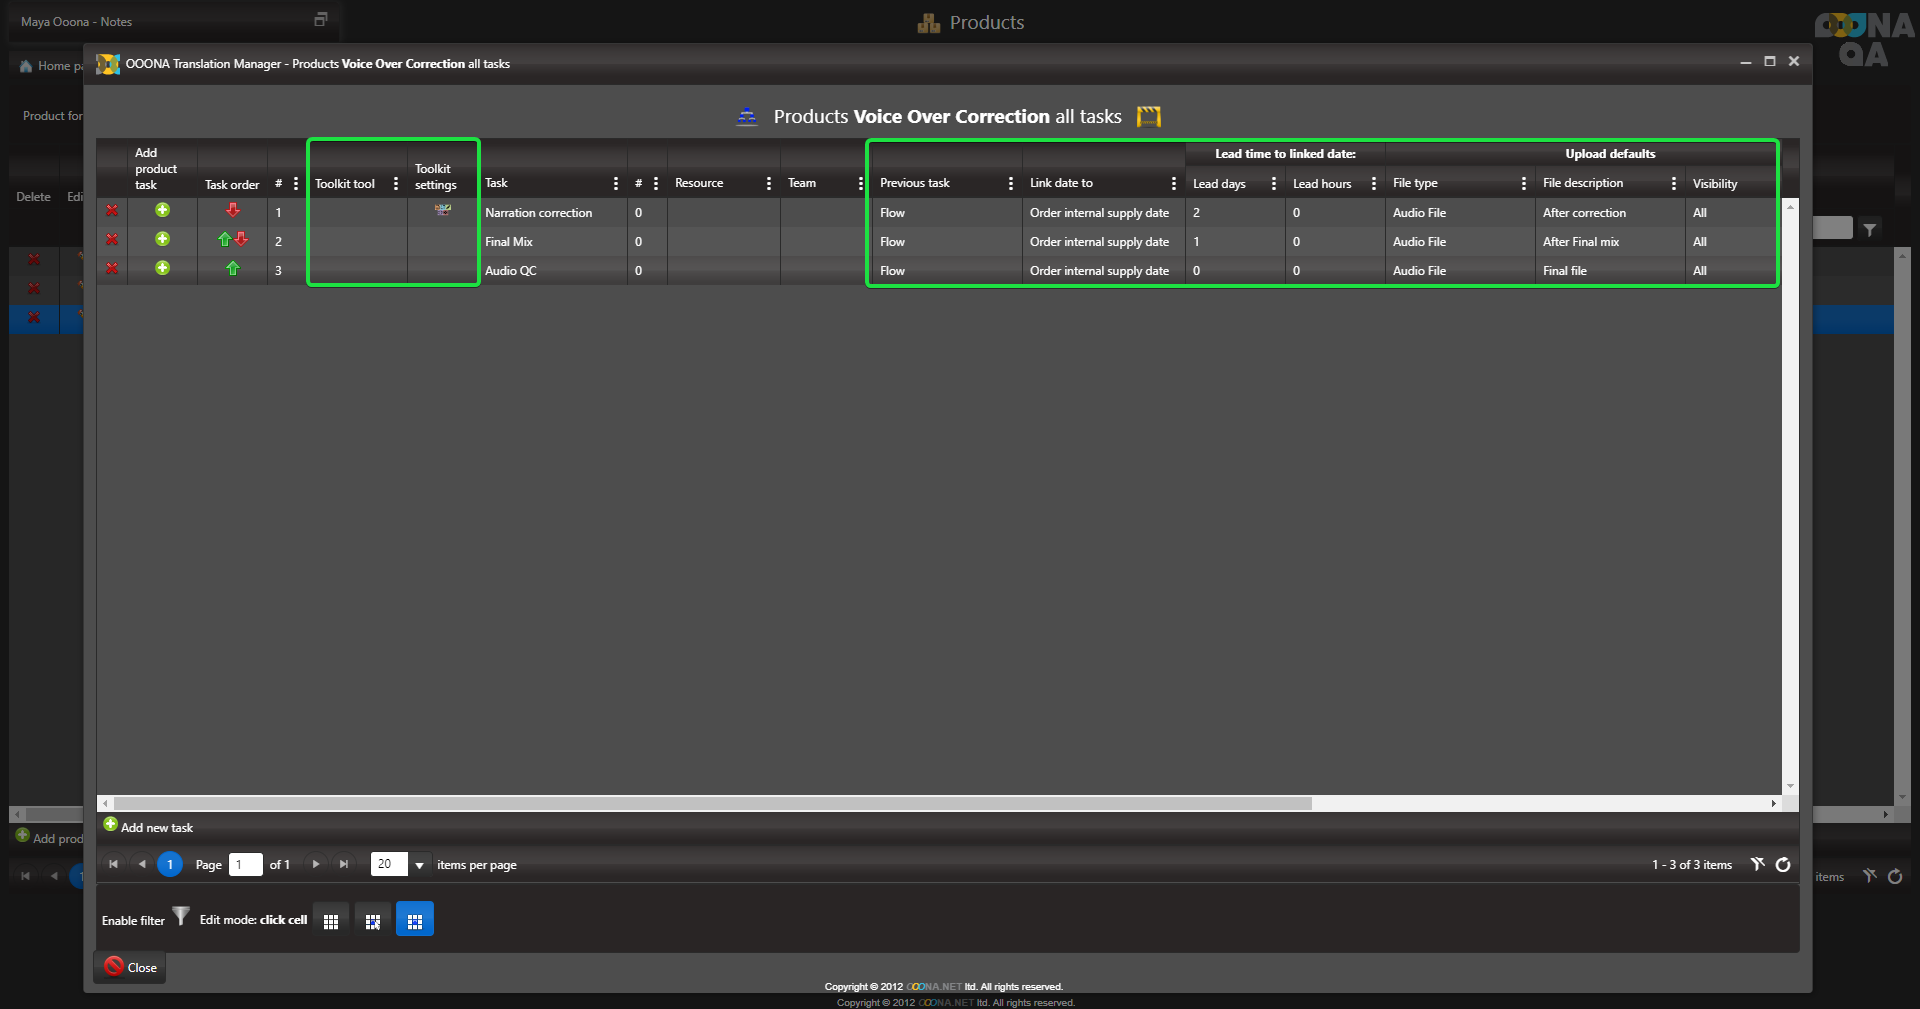This screenshot has height=1009, width=1920.
Task: Open the items per page dropdown
Action: point(420,865)
